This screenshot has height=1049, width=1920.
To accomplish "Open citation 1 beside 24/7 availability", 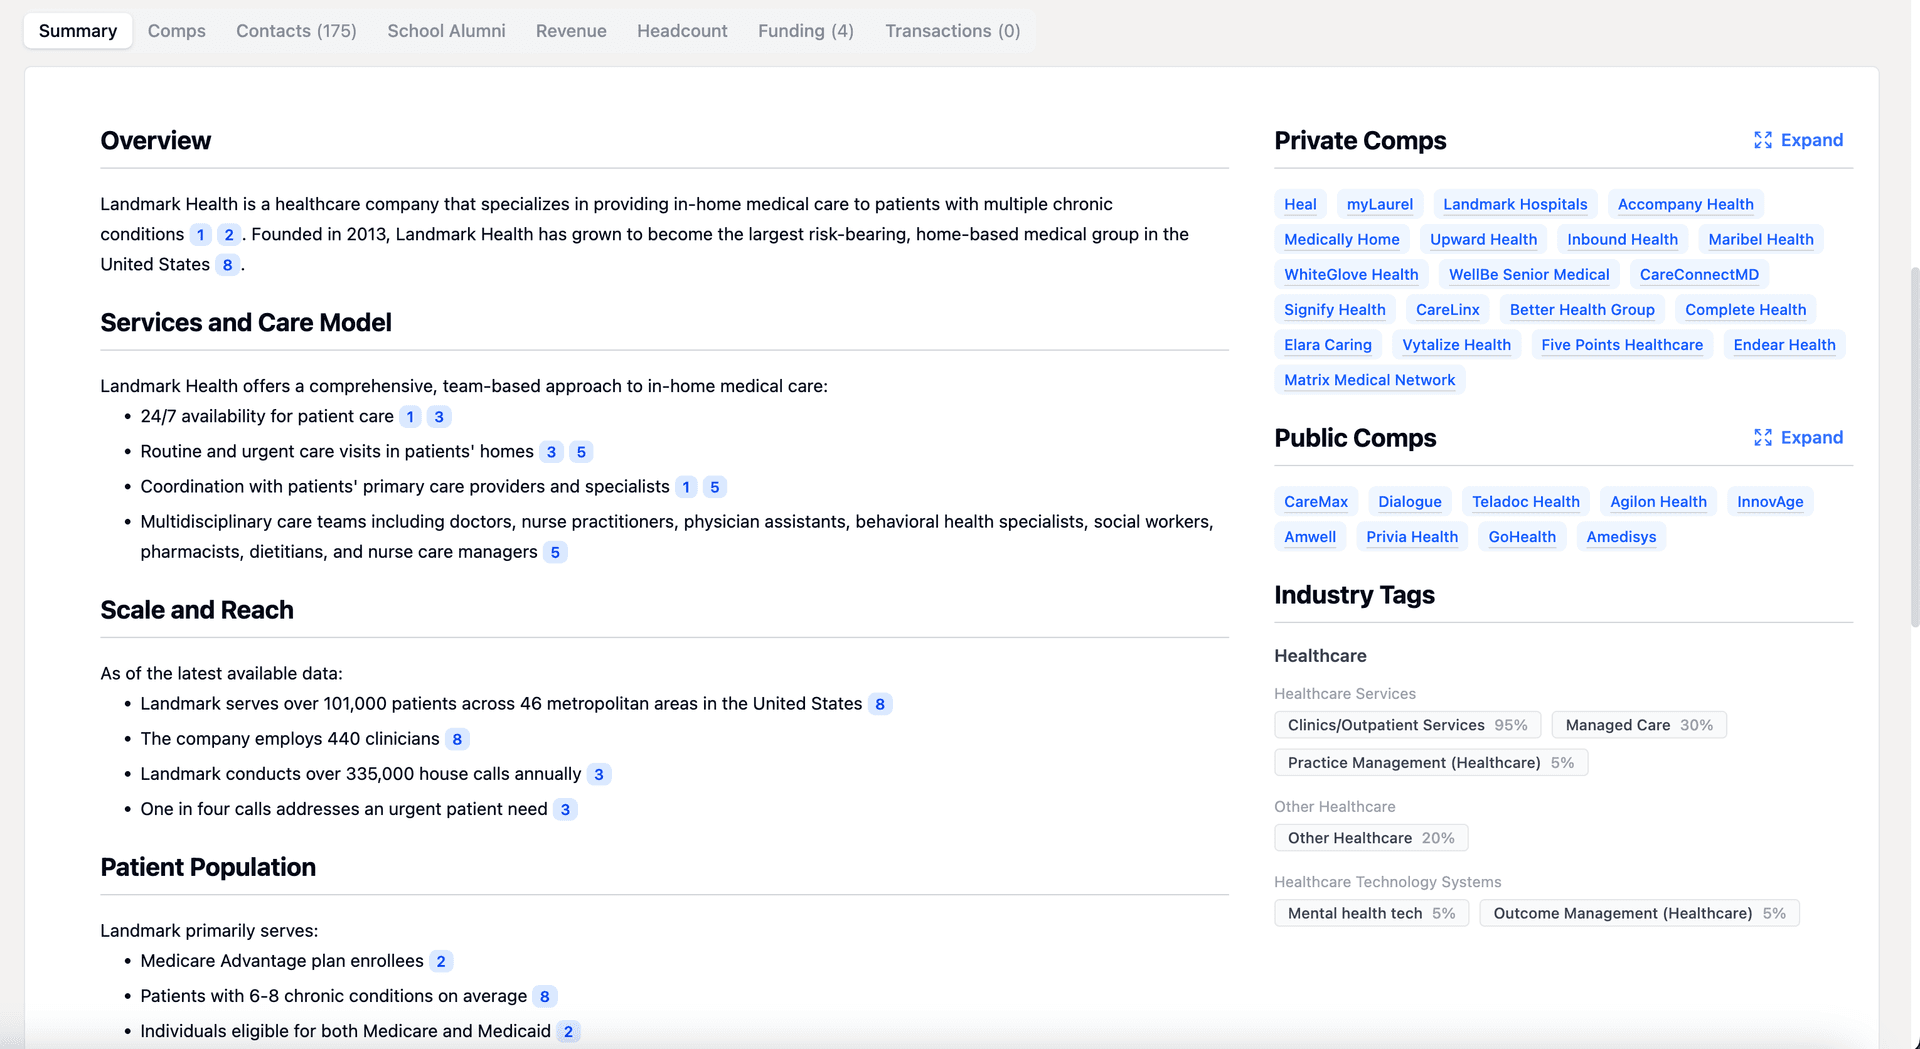I will pyautogui.click(x=410, y=417).
